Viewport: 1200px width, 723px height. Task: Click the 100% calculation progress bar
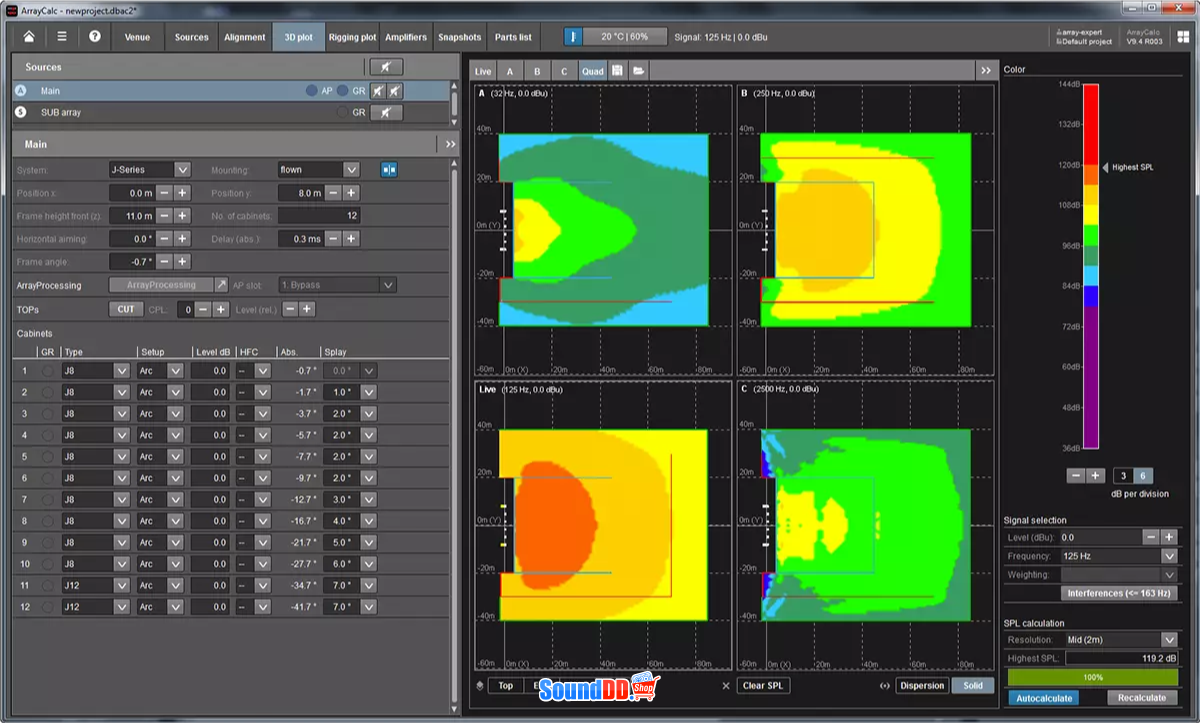coord(1092,677)
